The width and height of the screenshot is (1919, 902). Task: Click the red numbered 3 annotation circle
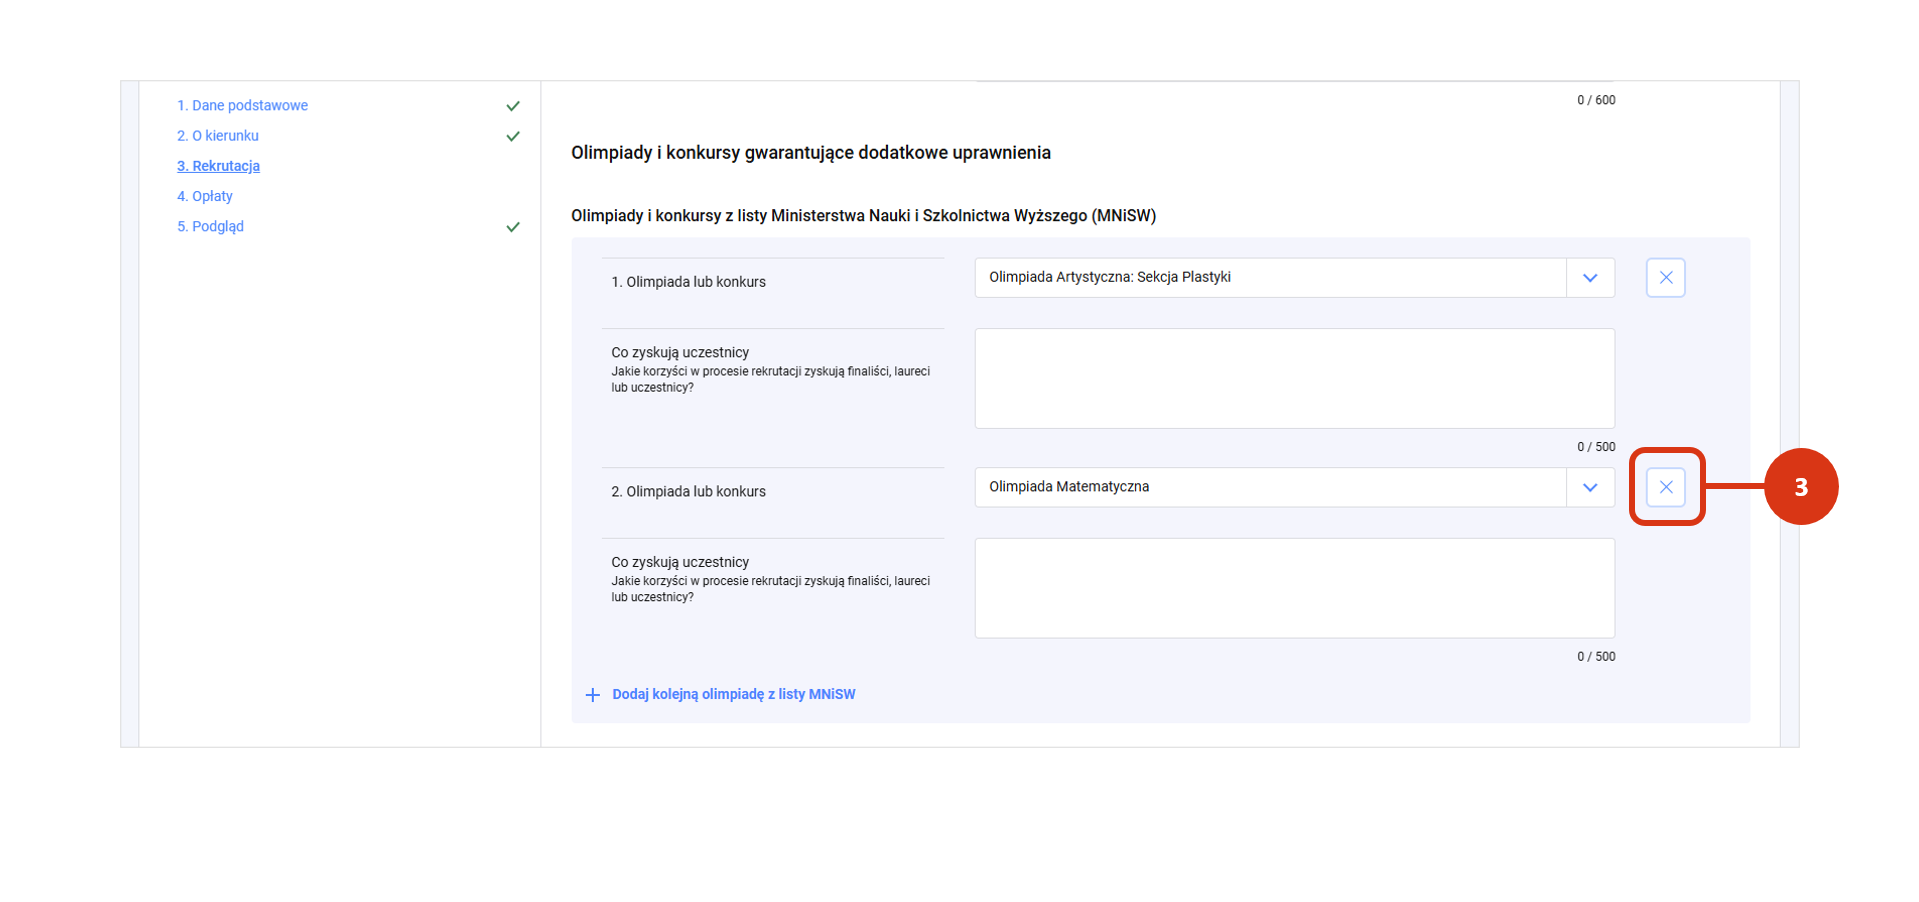click(1800, 487)
